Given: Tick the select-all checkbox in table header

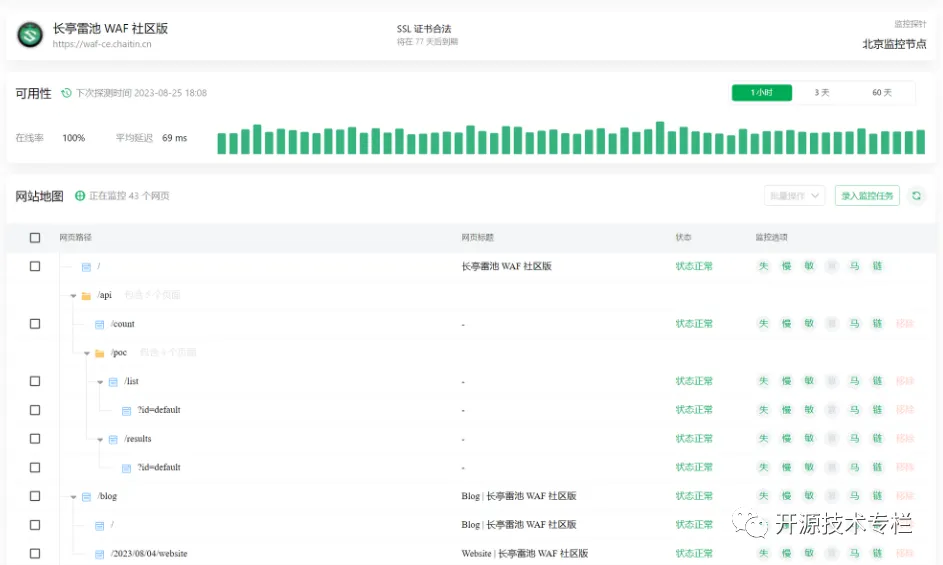Looking at the screenshot, I should (x=35, y=238).
